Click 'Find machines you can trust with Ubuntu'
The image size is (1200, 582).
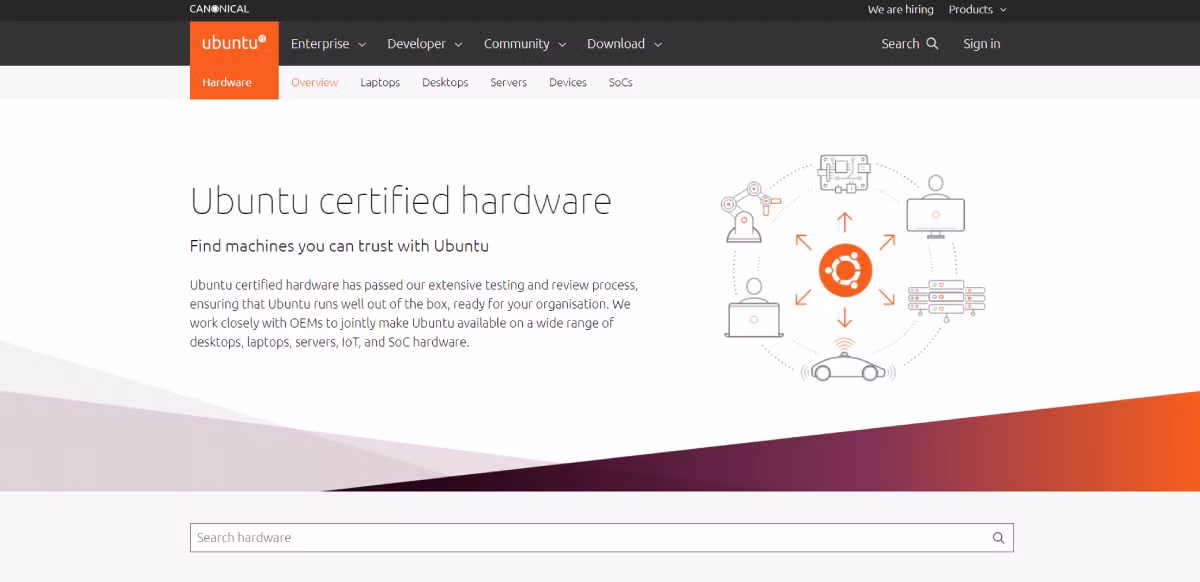point(339,246)
